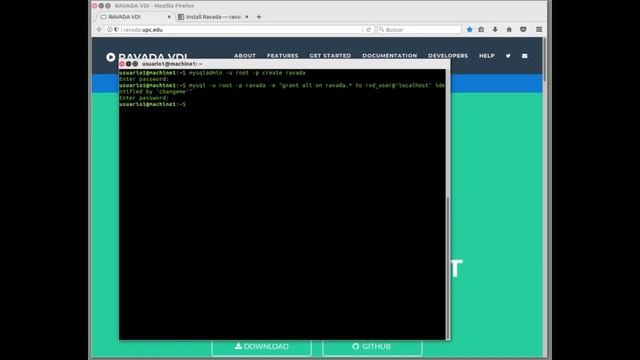The width and height of the screenshot is (640, 360).
Task: Open the GET STARTED navigation link
Action: click(x=330, y=56)
